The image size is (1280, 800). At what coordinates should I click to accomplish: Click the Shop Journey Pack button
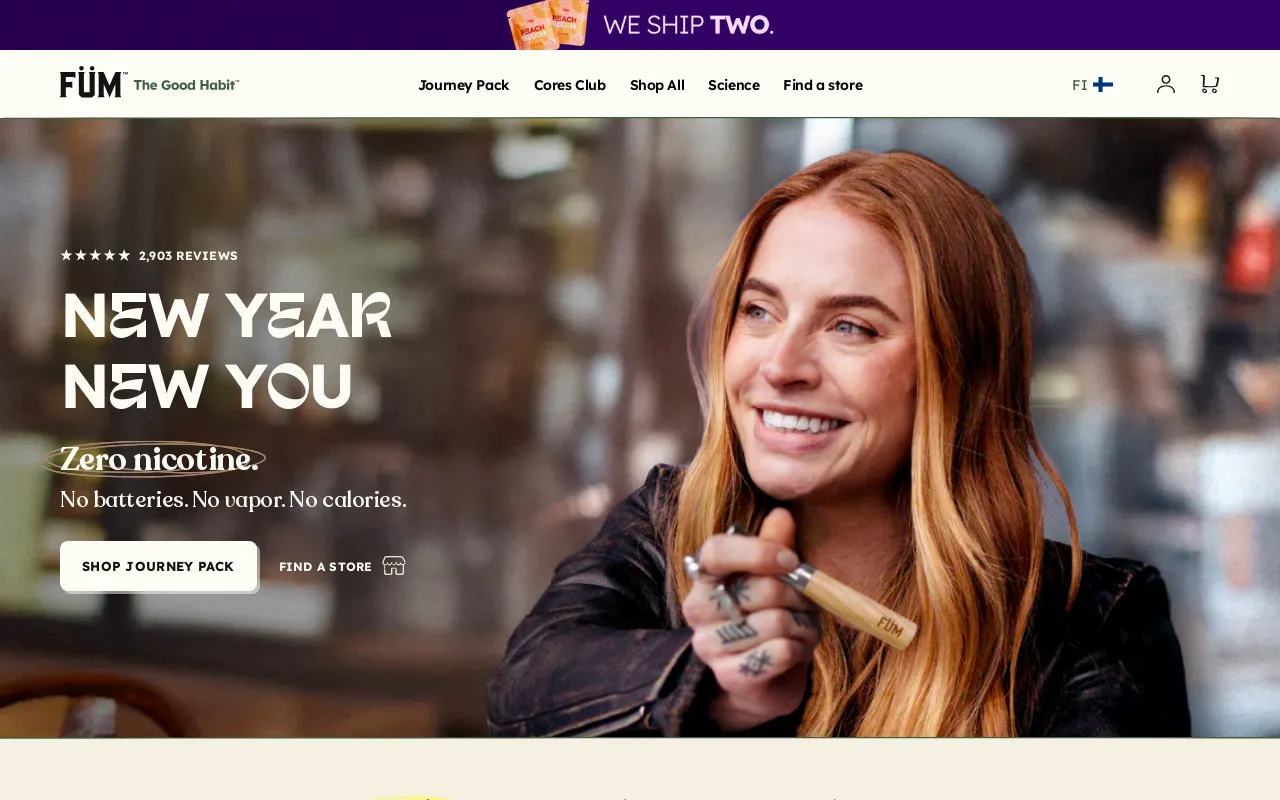[x=158, y=566]
